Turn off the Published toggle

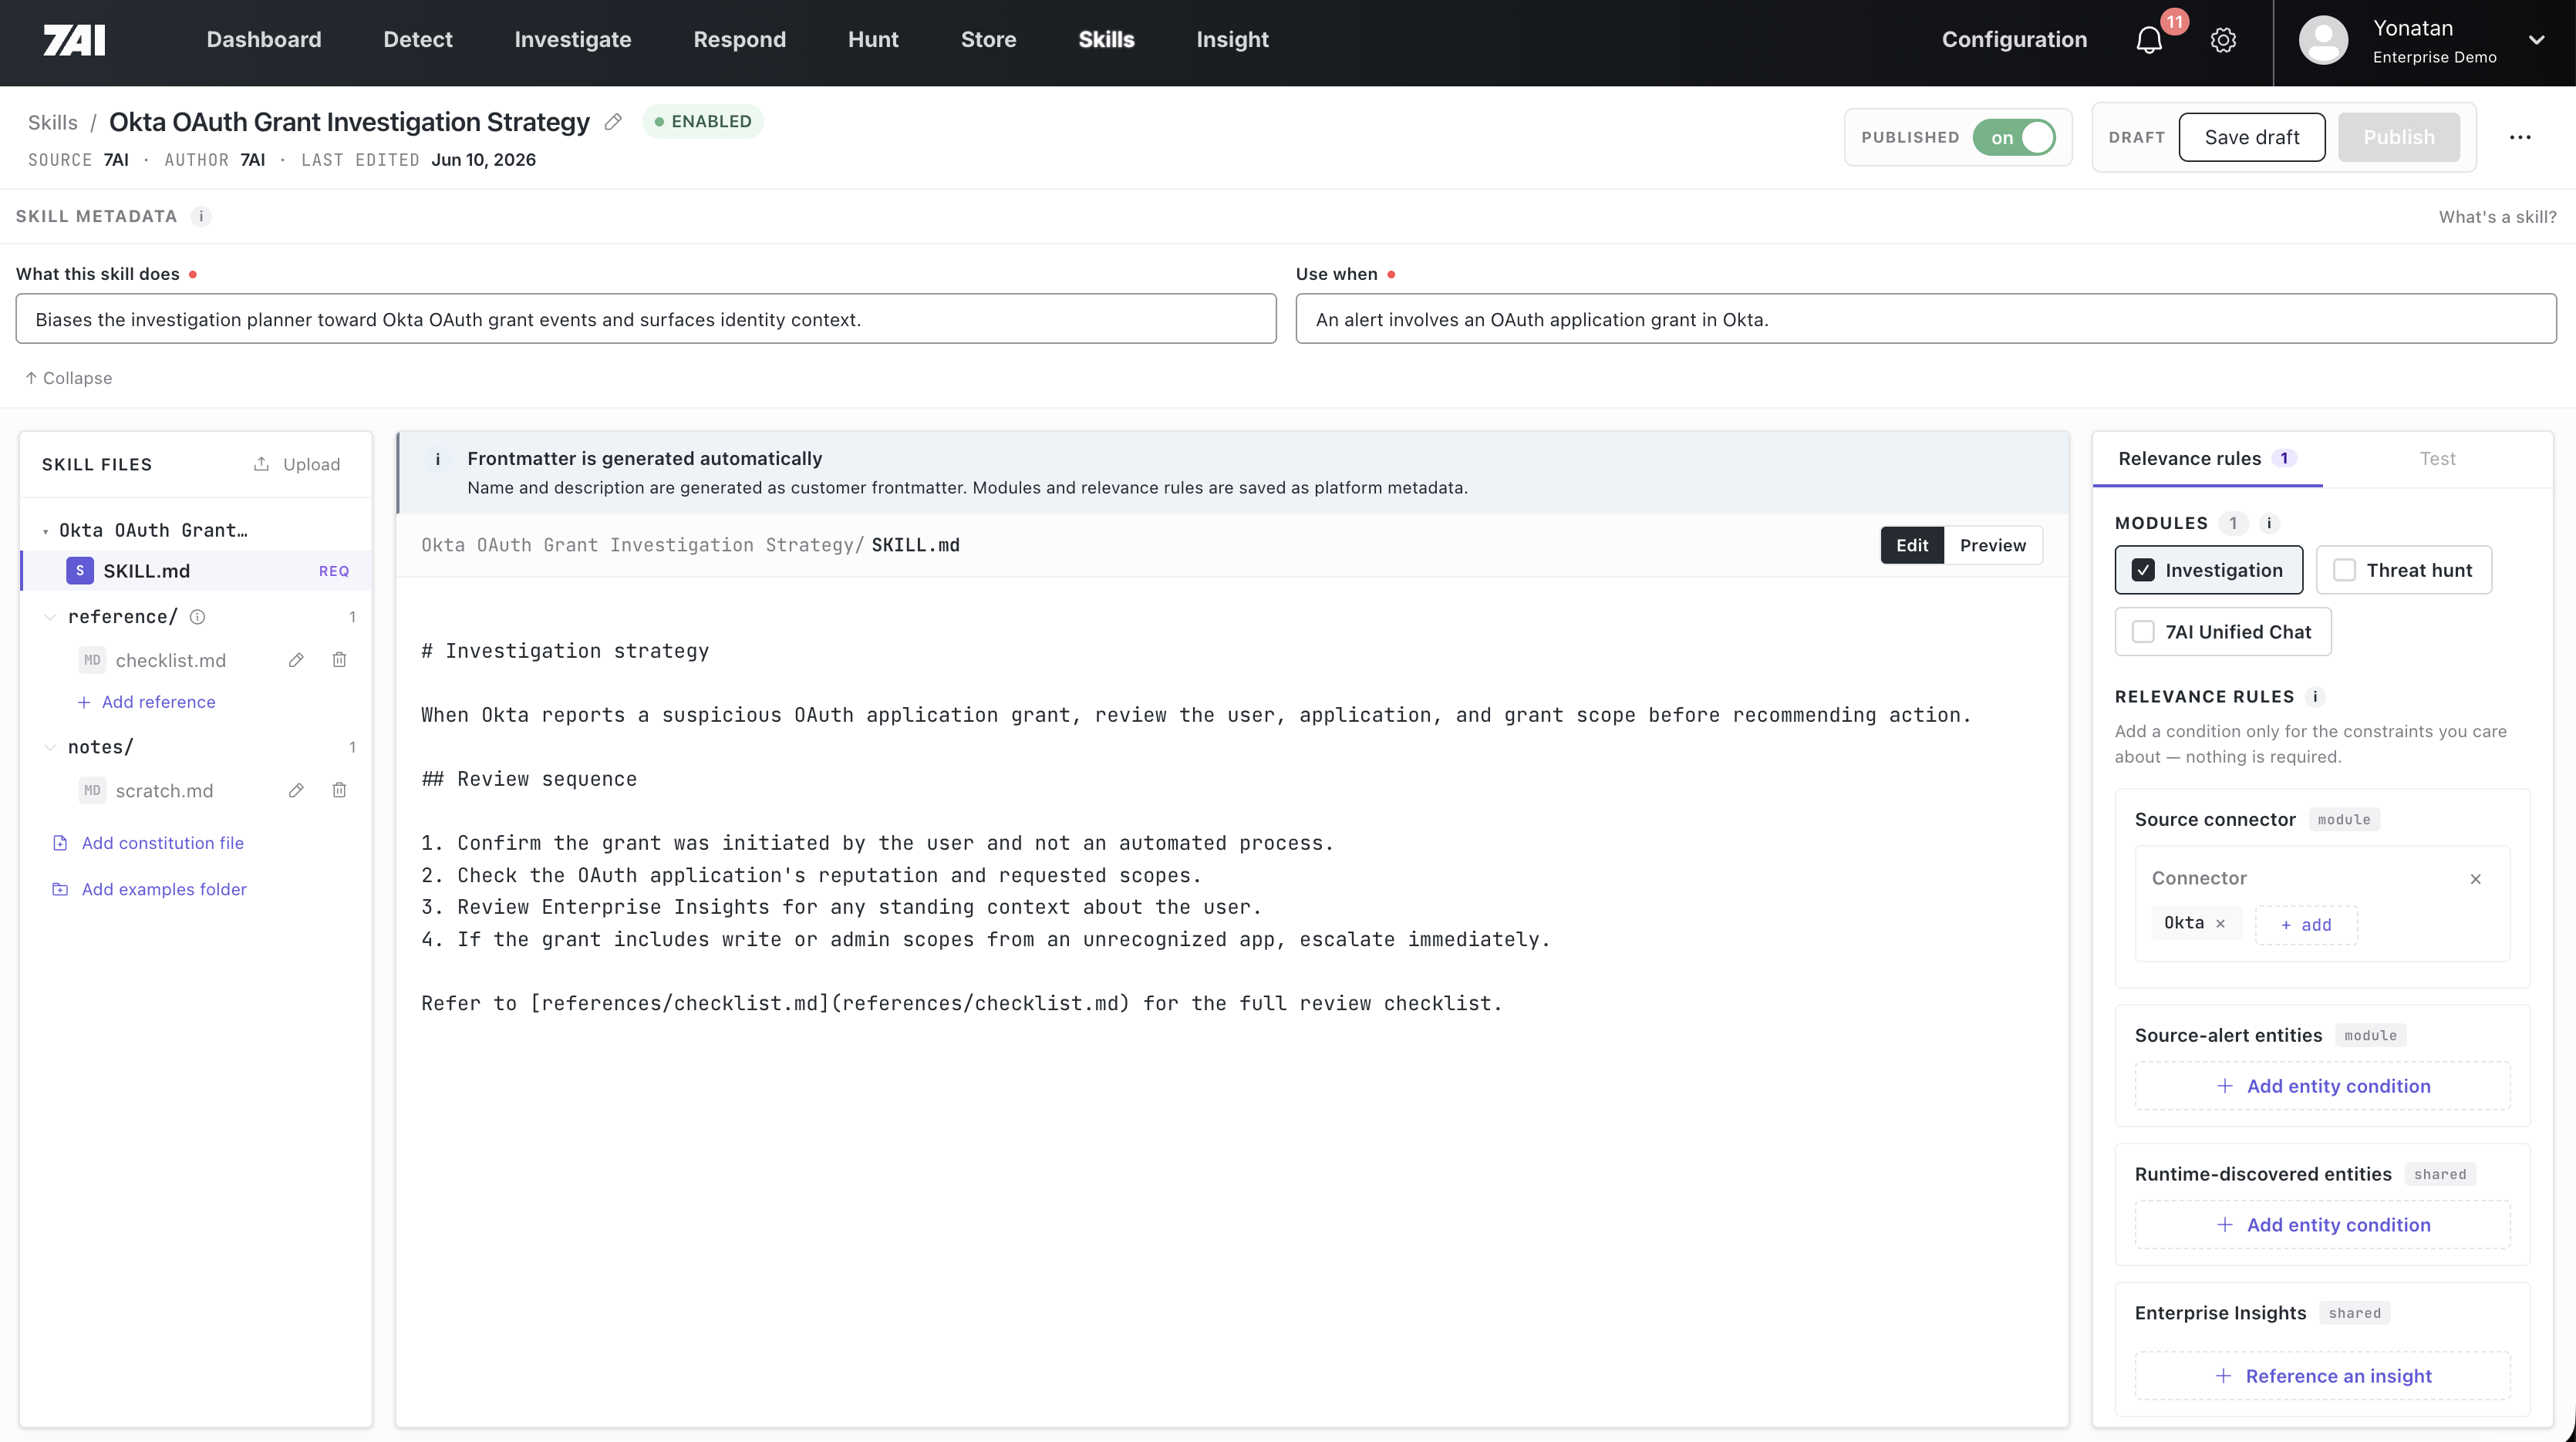tap(2014, 138)
